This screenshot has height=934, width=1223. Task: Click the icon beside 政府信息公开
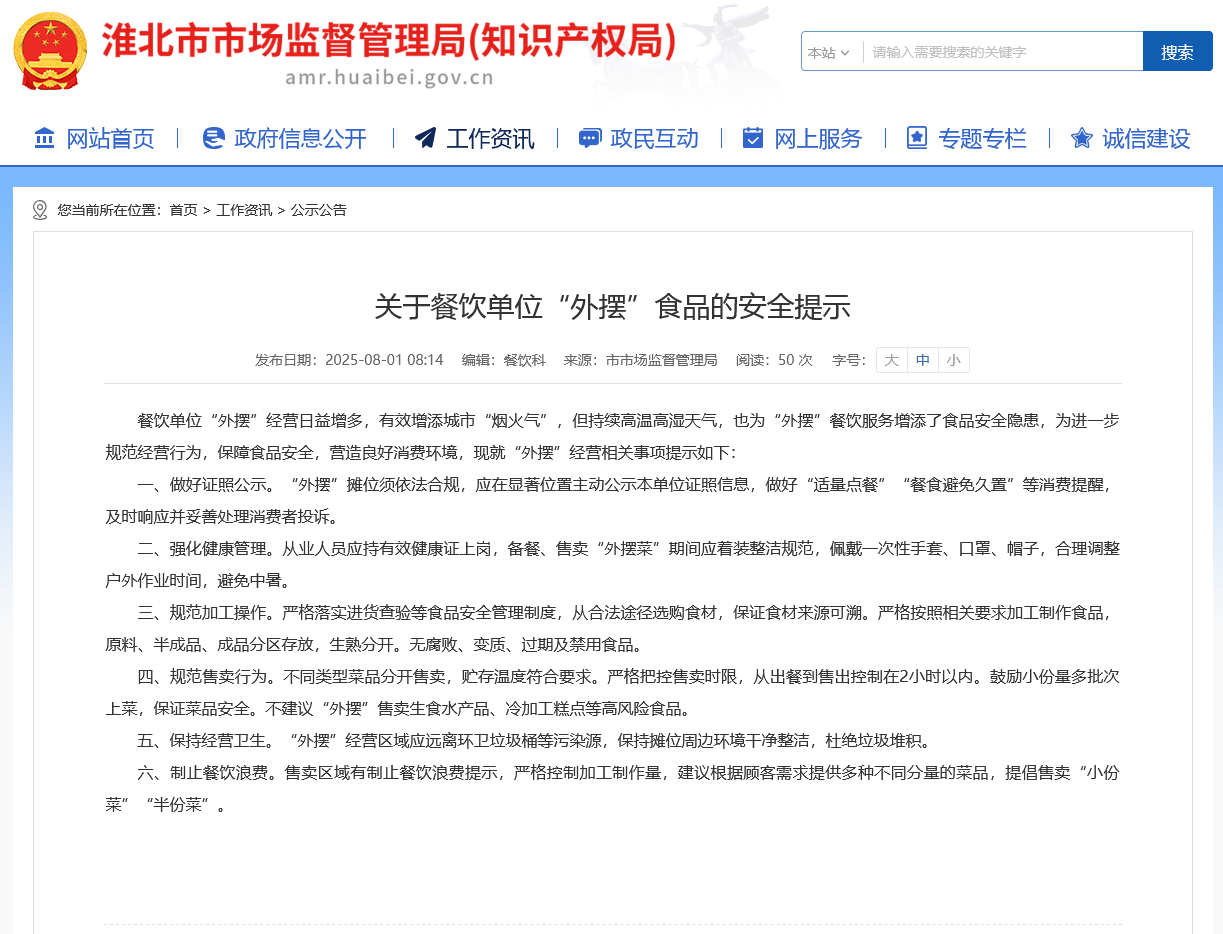213,138
